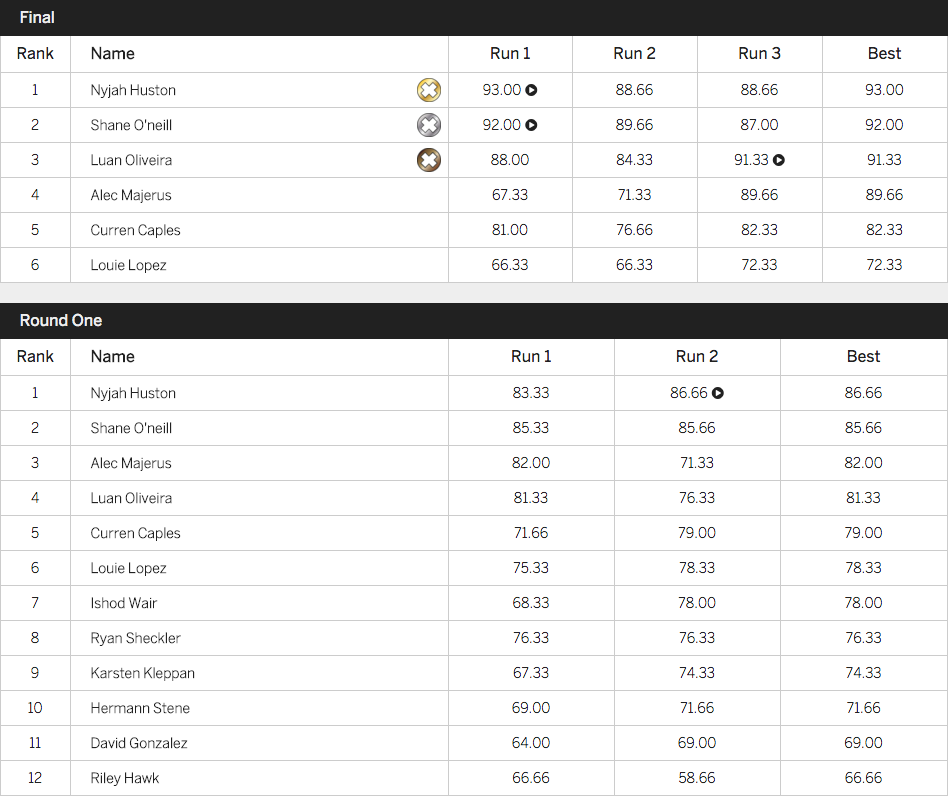Play video for the 93.00 run
The width and height of the screenshot is (948, 796).
[532, 90]
